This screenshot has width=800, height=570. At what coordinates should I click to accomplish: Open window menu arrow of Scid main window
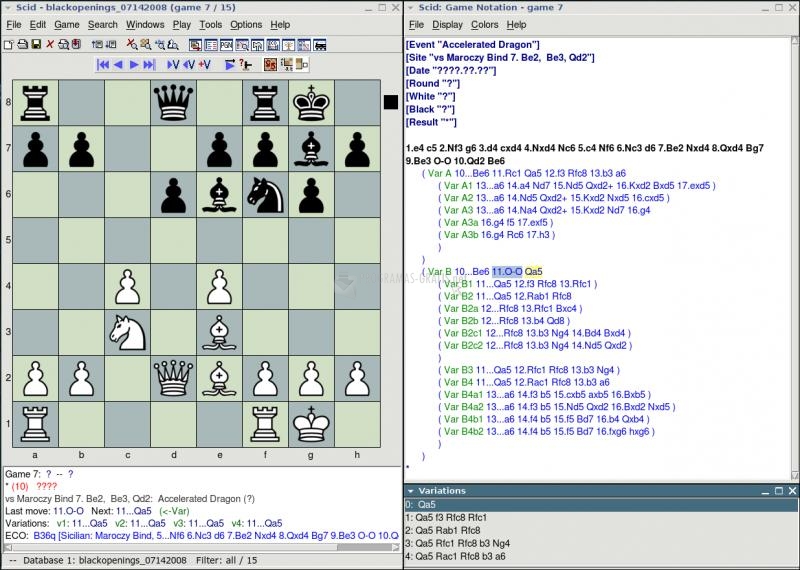click(8, 8)
